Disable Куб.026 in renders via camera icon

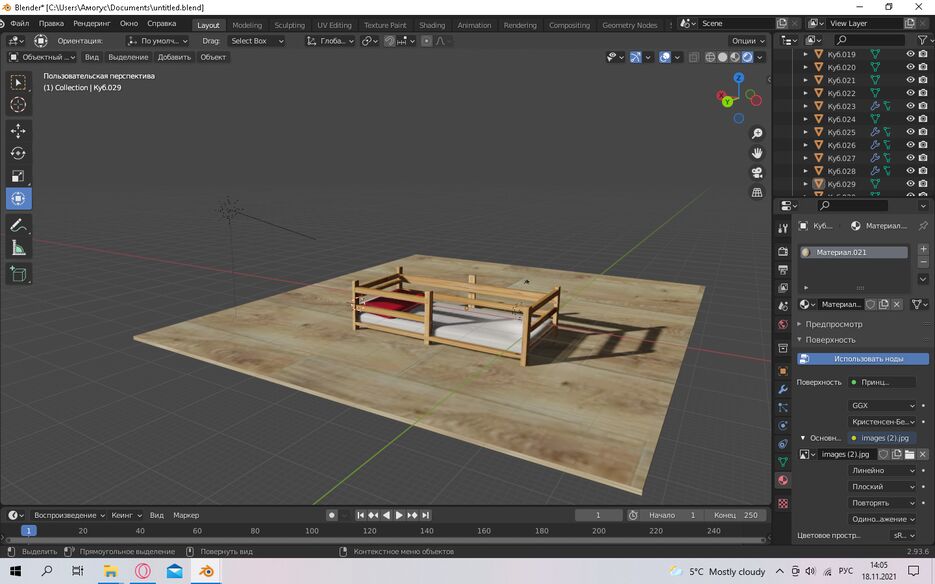click(x=923, y=145)
